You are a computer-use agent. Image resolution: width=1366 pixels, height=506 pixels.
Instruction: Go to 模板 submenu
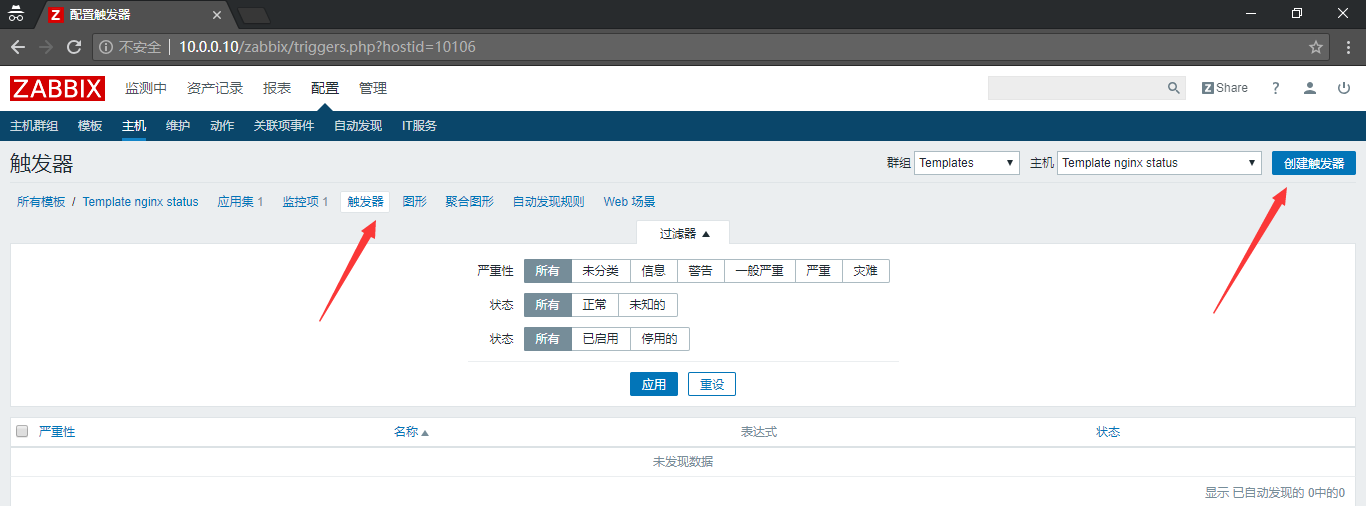tap(90, 126)
